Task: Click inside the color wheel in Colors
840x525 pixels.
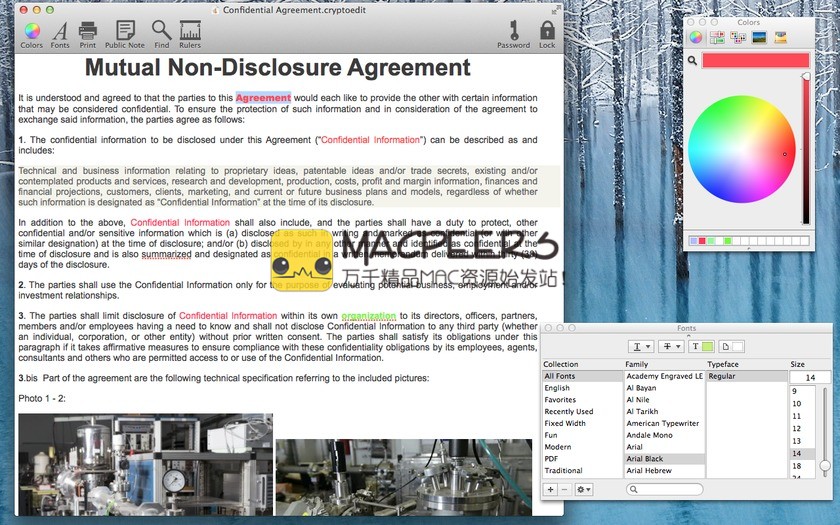Action: click(x=741, y=149)
